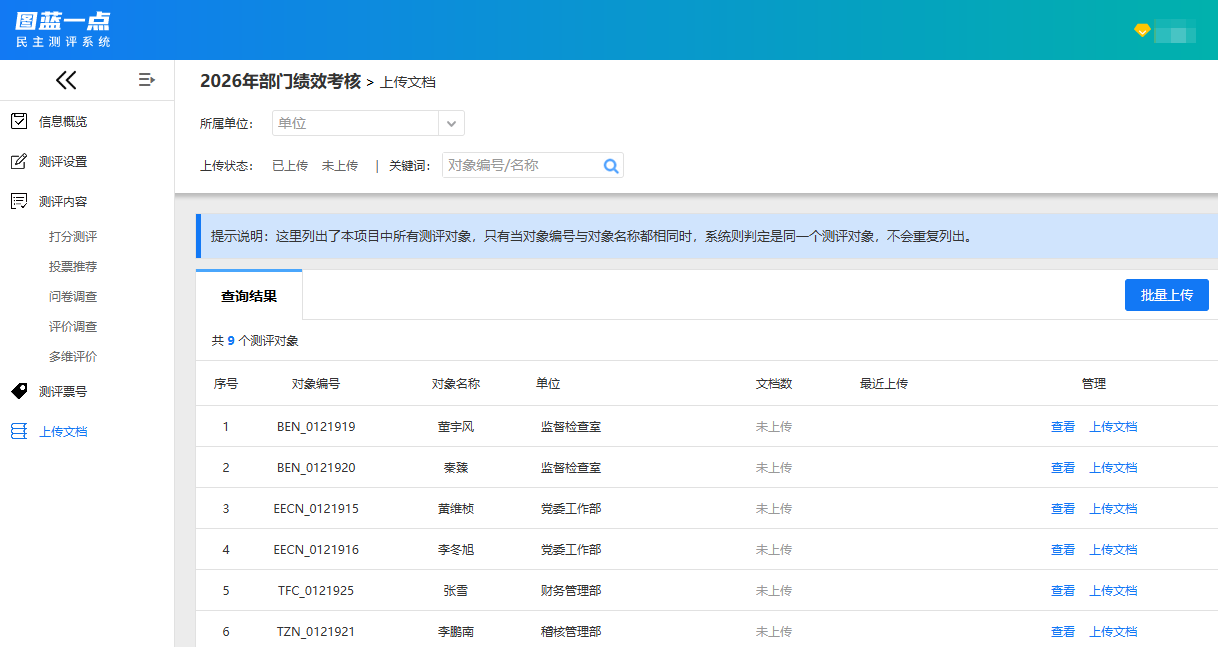Select the 查询结果 tab
The height and width of the screenshot is (647, 1218).
click(249, 296)
